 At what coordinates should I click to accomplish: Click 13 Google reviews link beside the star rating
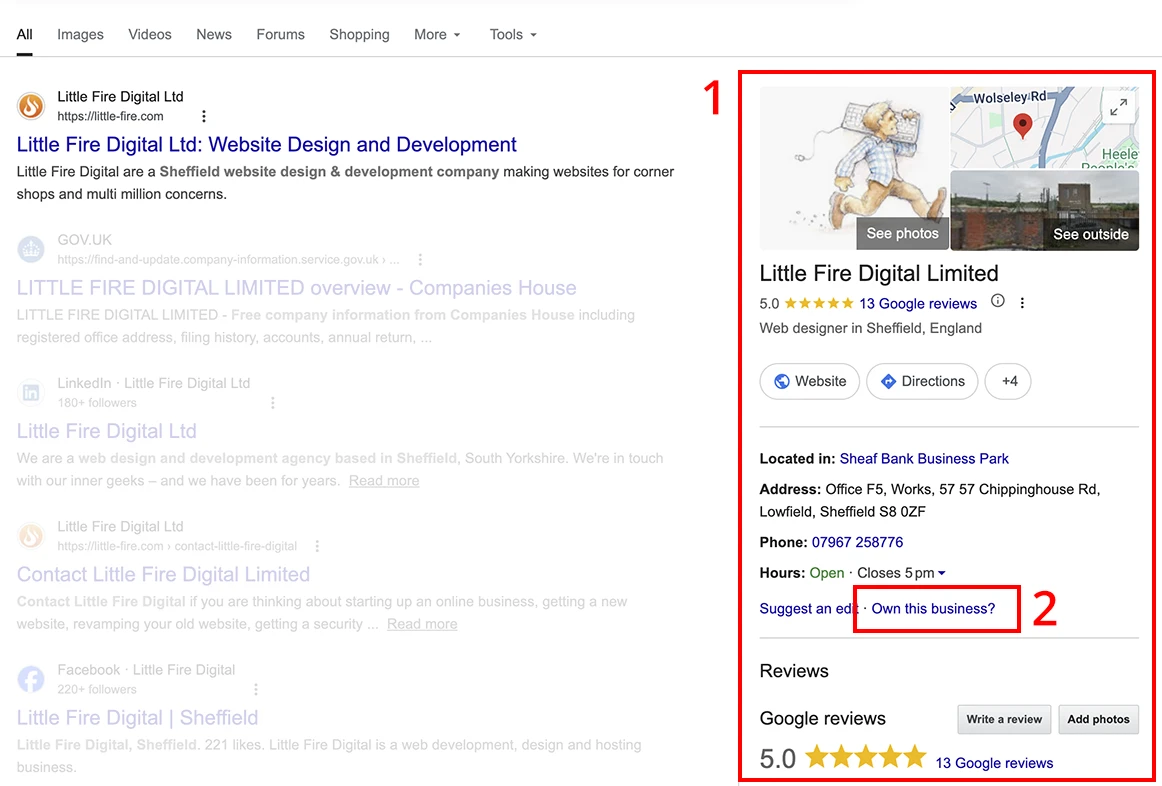[918, 304]
